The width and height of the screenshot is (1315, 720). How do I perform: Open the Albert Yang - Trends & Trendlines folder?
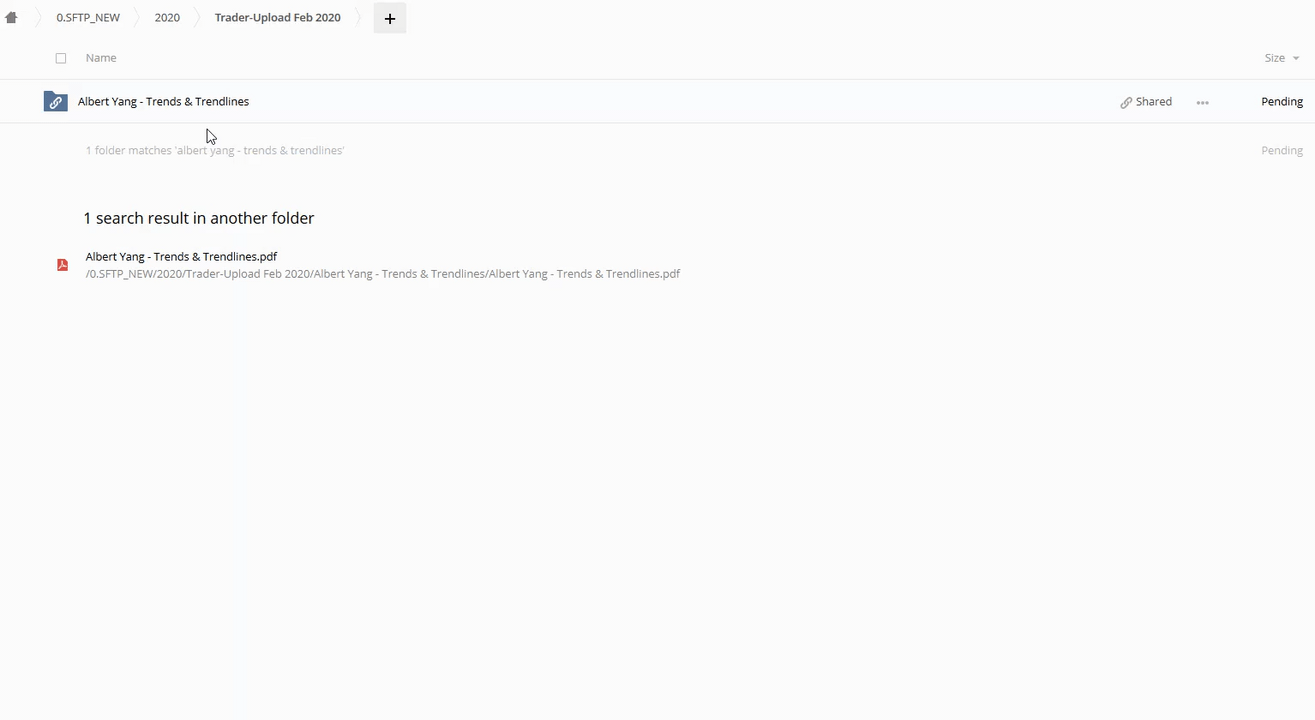(x=163, y=102)
